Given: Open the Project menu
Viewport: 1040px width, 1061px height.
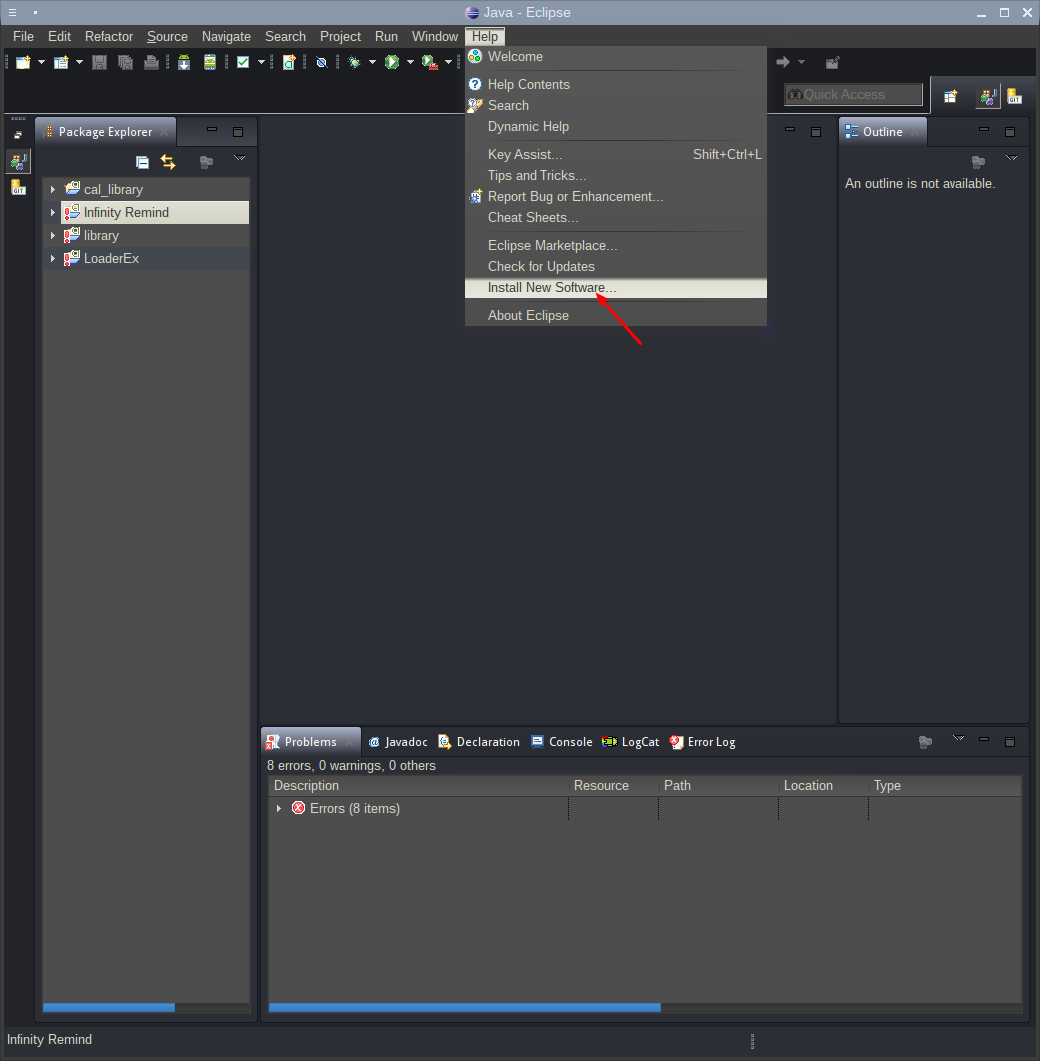Looking at the screenshot, I should point(340,37).
